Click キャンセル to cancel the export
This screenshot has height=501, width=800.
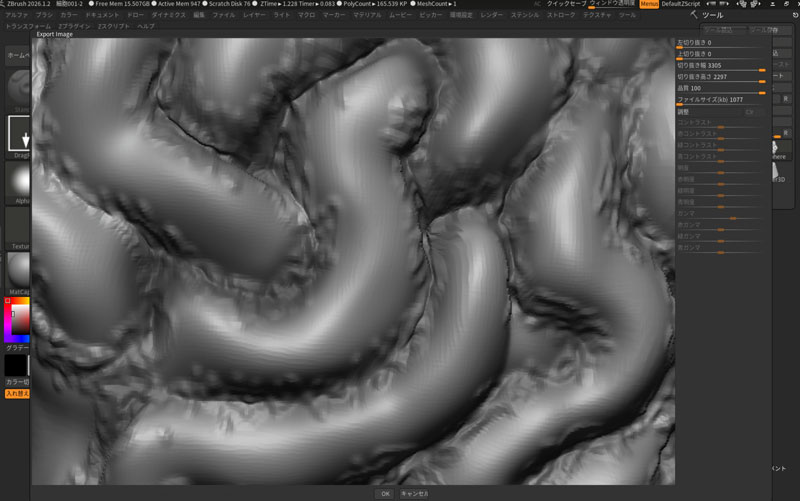(x=414, y=493)
